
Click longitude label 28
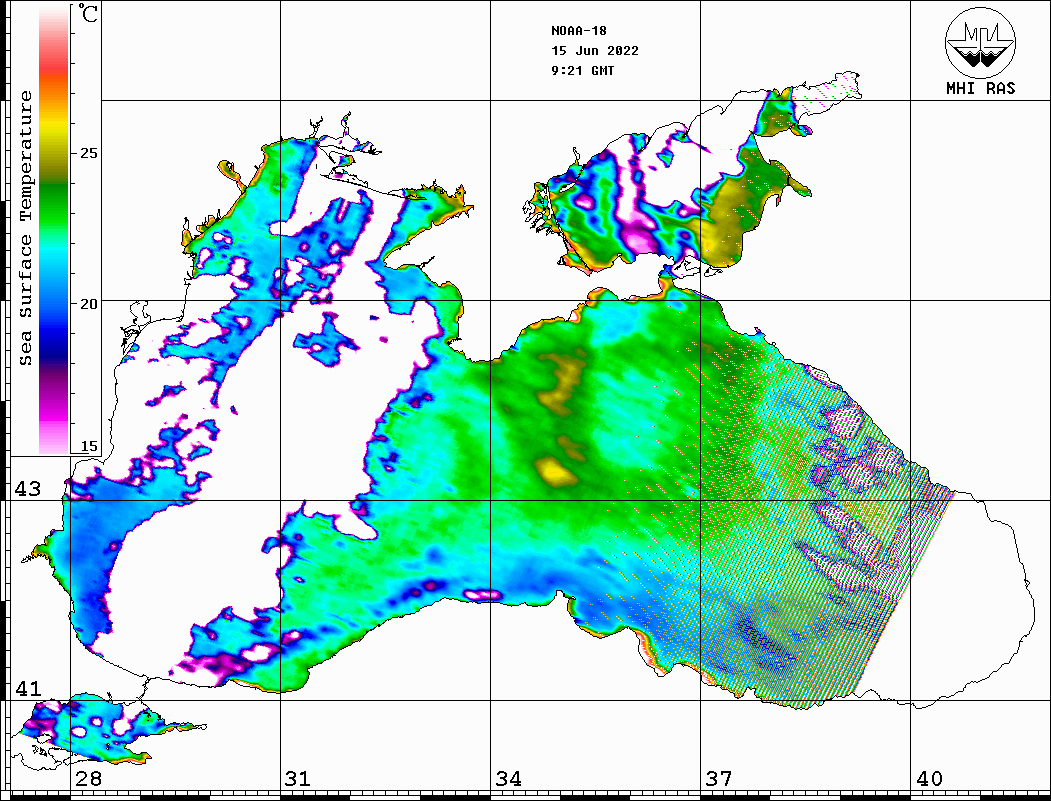(x=88, y=779)
